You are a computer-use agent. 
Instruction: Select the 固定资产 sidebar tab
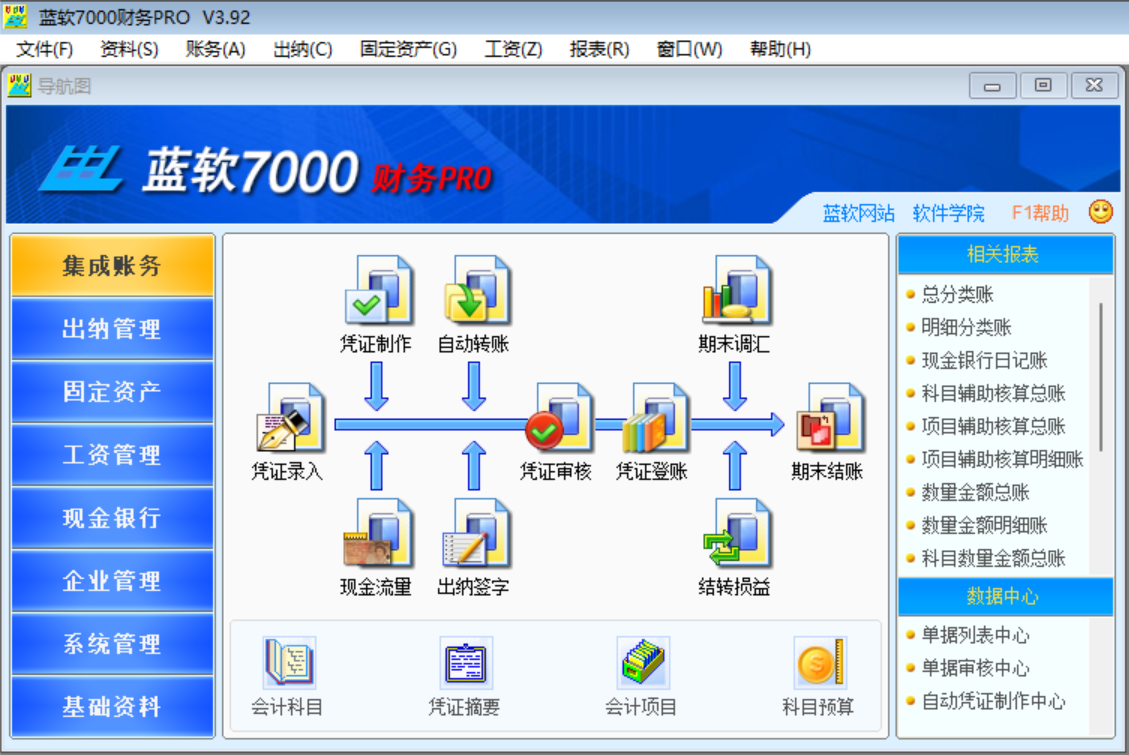[x=112, y=392]
